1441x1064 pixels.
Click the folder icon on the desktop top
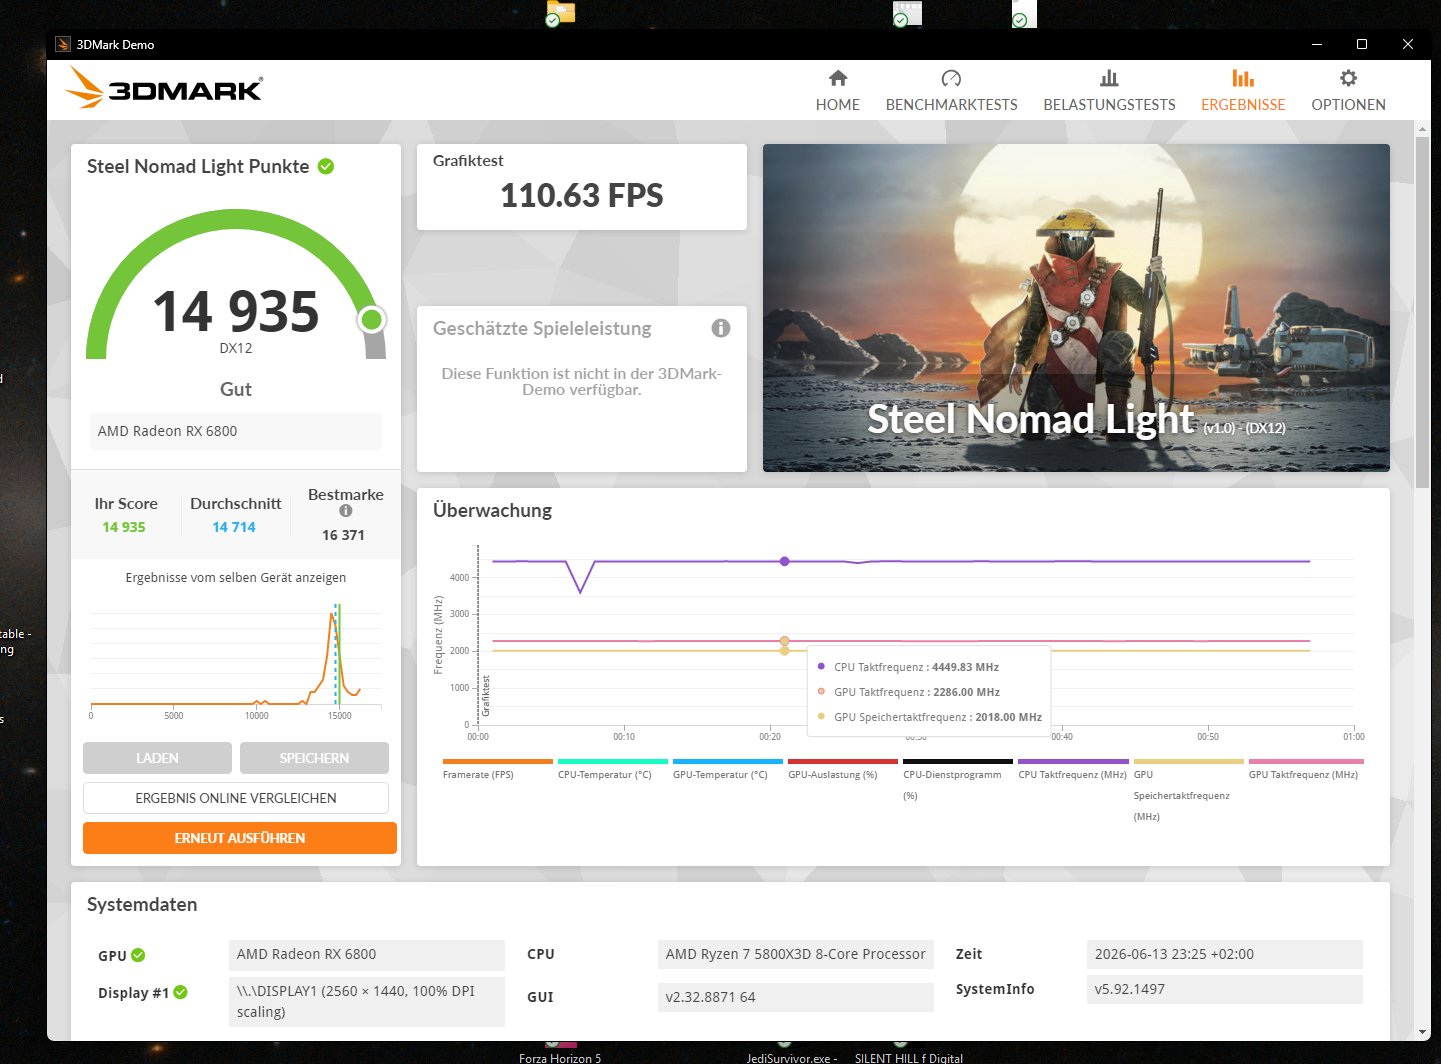pyautogui.click(x=561, y=13)
